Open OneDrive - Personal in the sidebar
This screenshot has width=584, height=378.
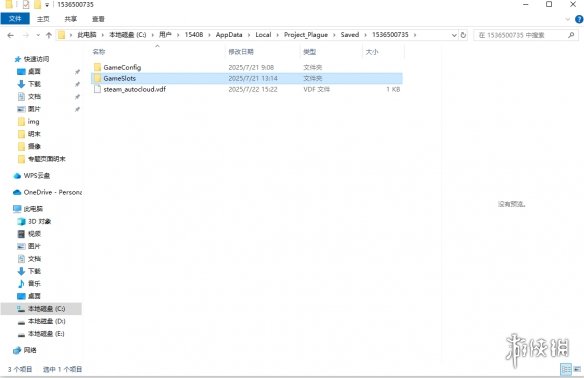[53, 192]
